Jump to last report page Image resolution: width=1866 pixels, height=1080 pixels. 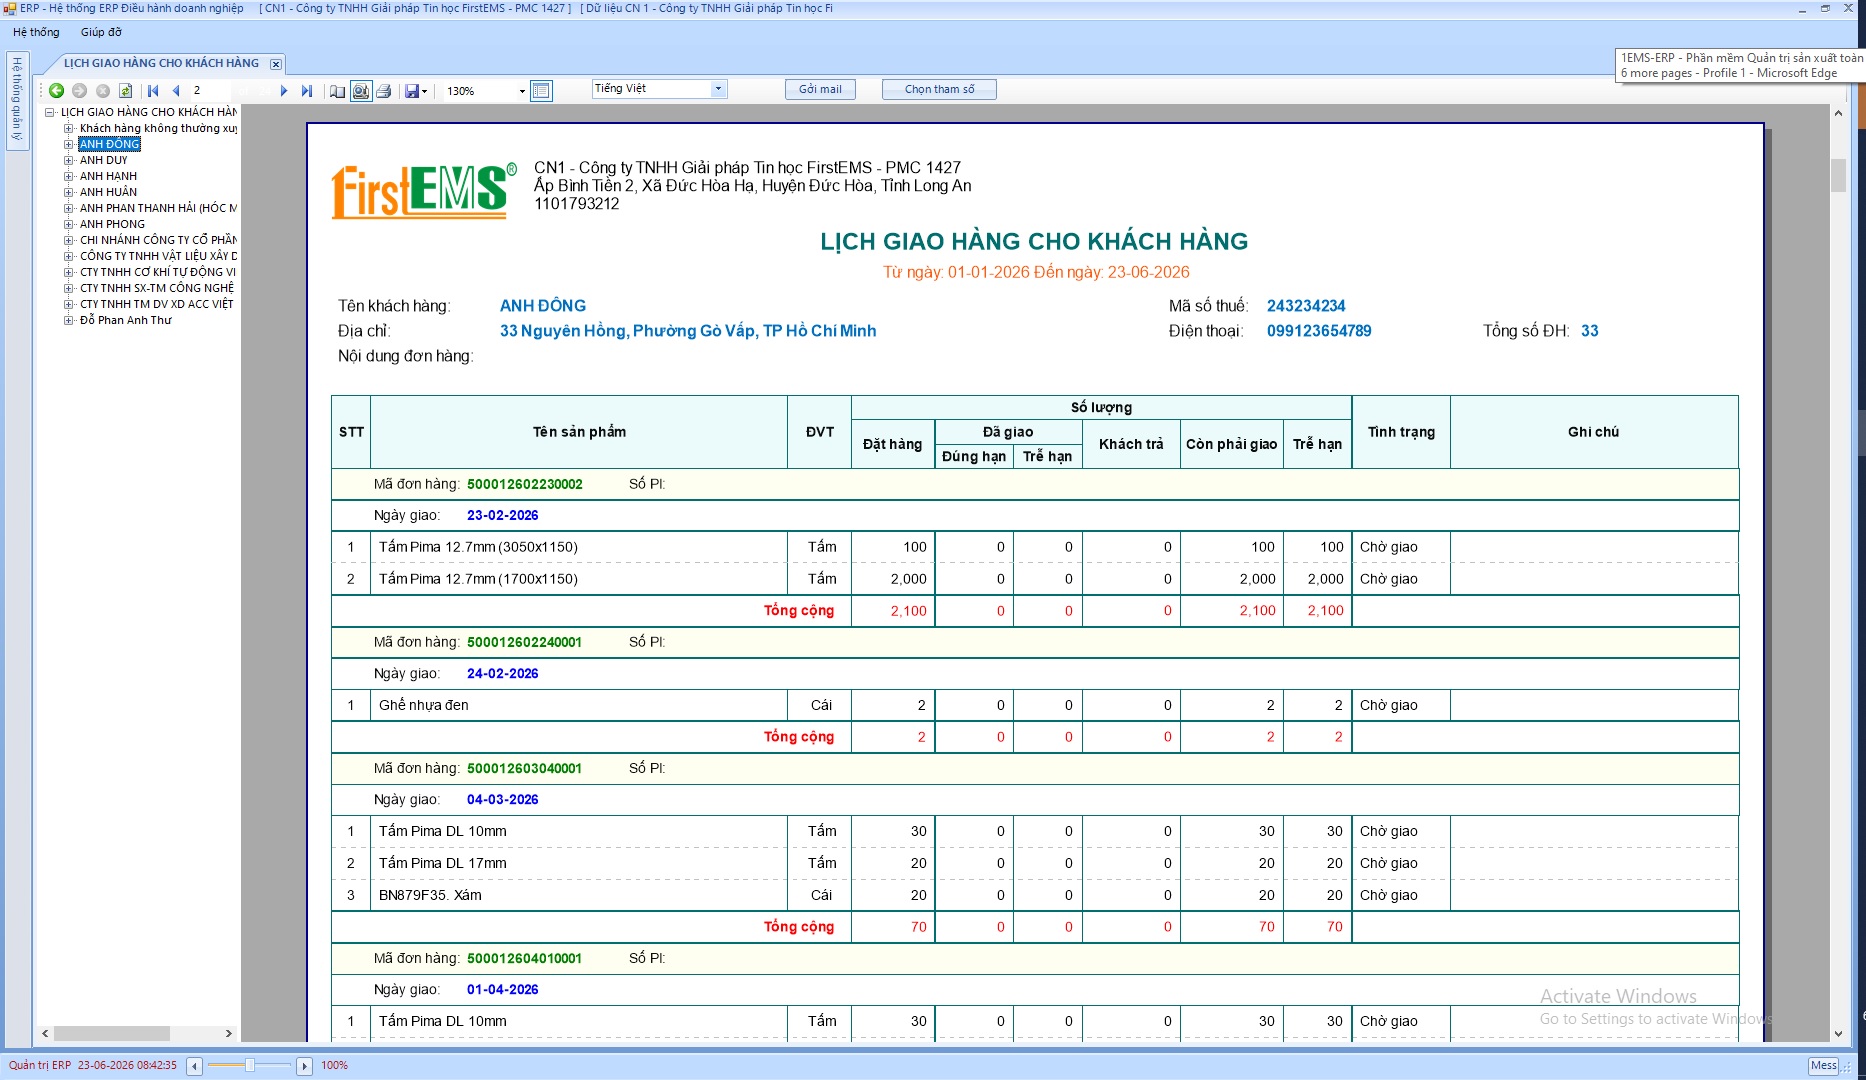tap(307, 90)
